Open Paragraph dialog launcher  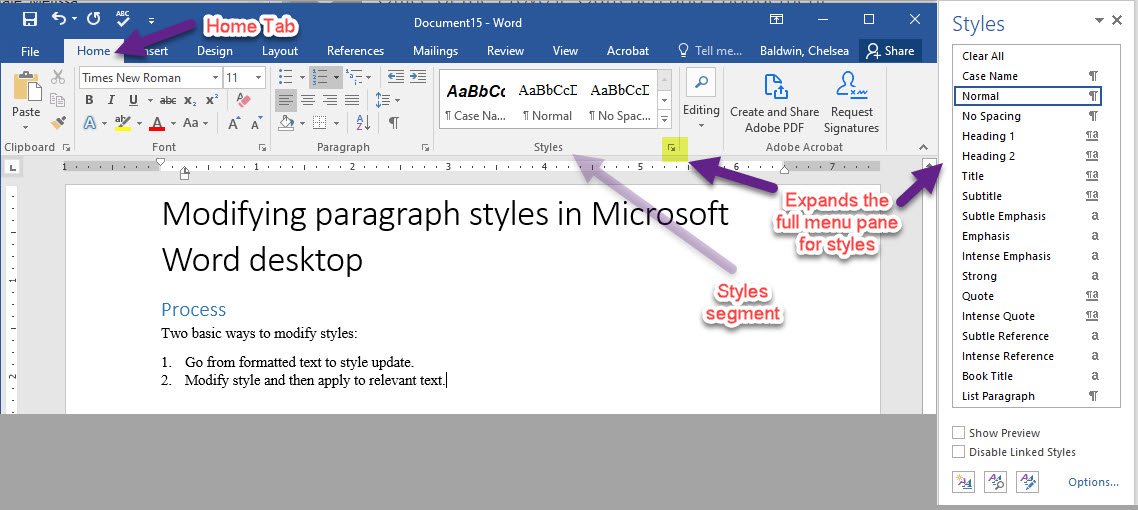[x=425, y=147]
